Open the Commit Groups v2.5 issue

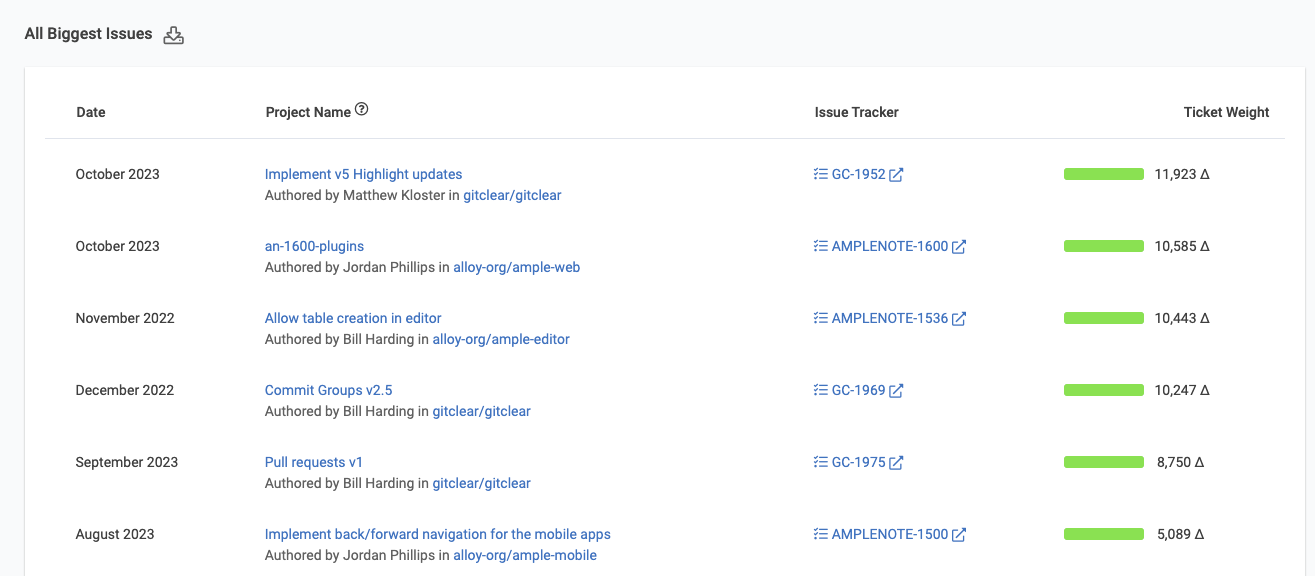[x=328, y=390]
